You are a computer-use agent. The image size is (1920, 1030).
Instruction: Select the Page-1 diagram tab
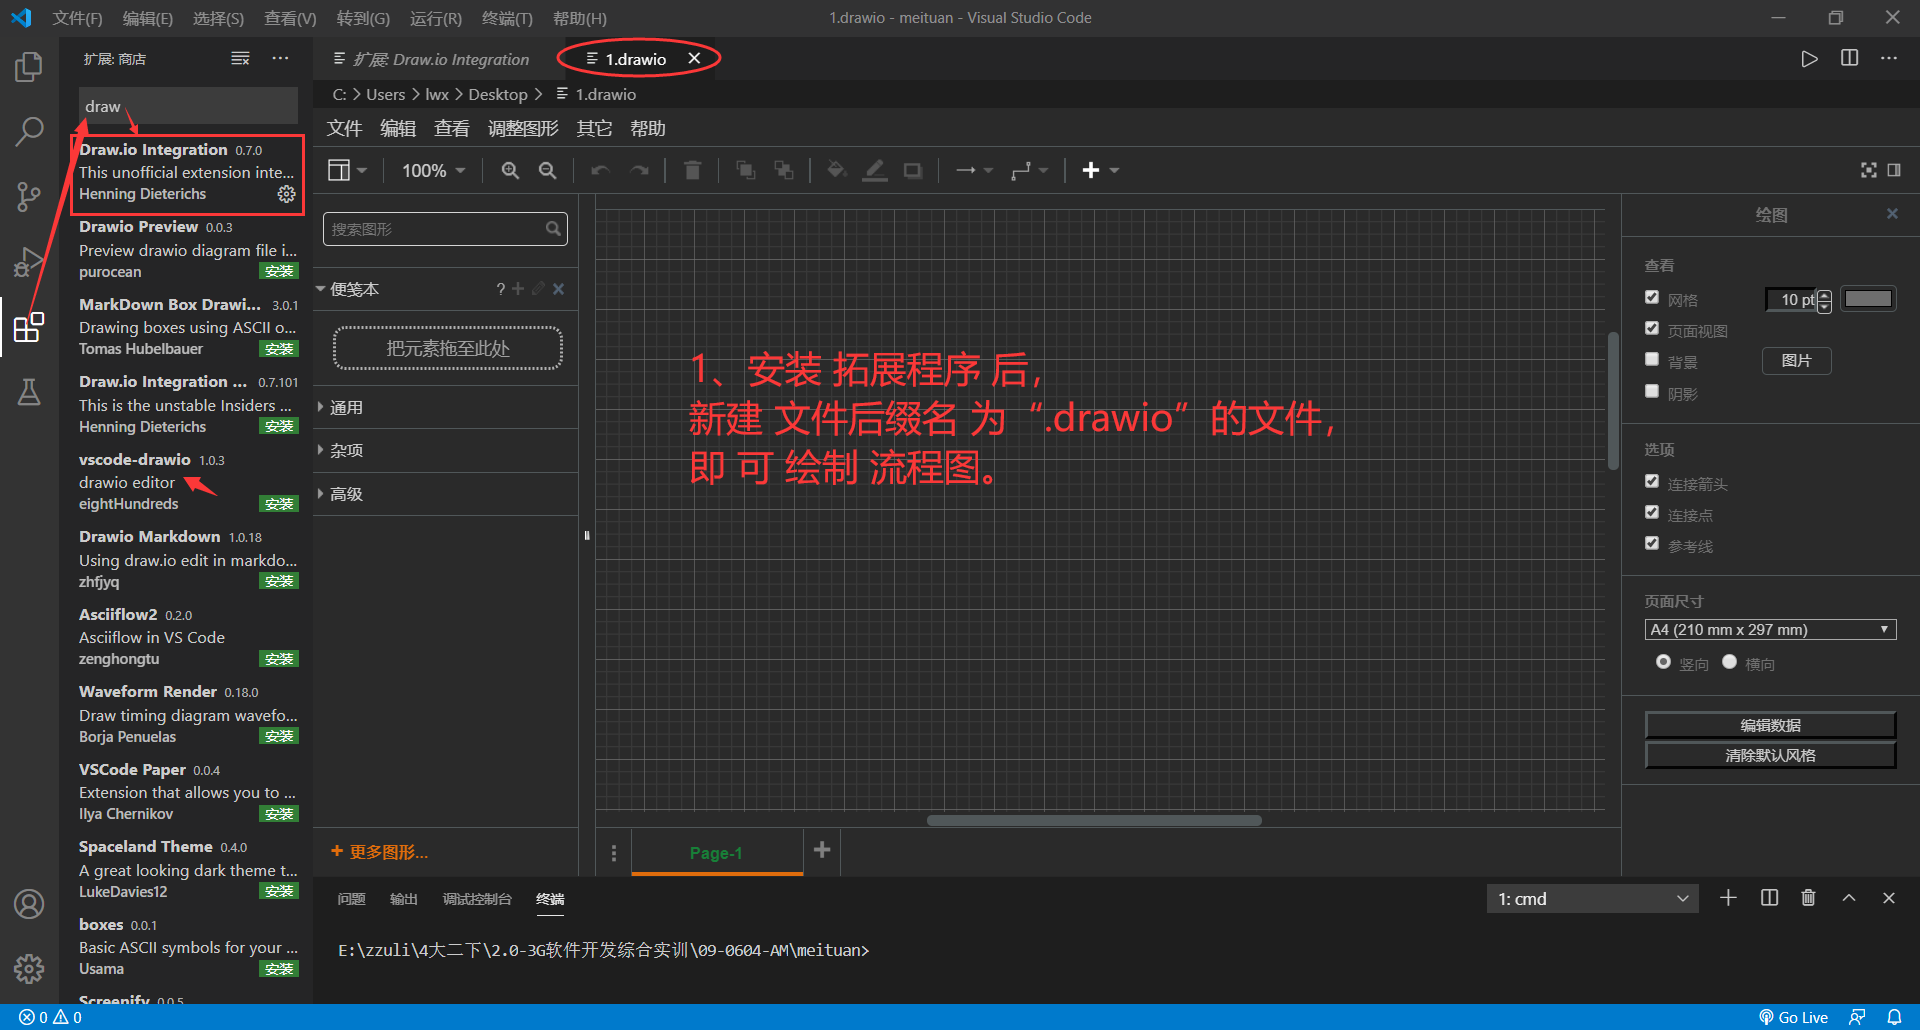716,853
